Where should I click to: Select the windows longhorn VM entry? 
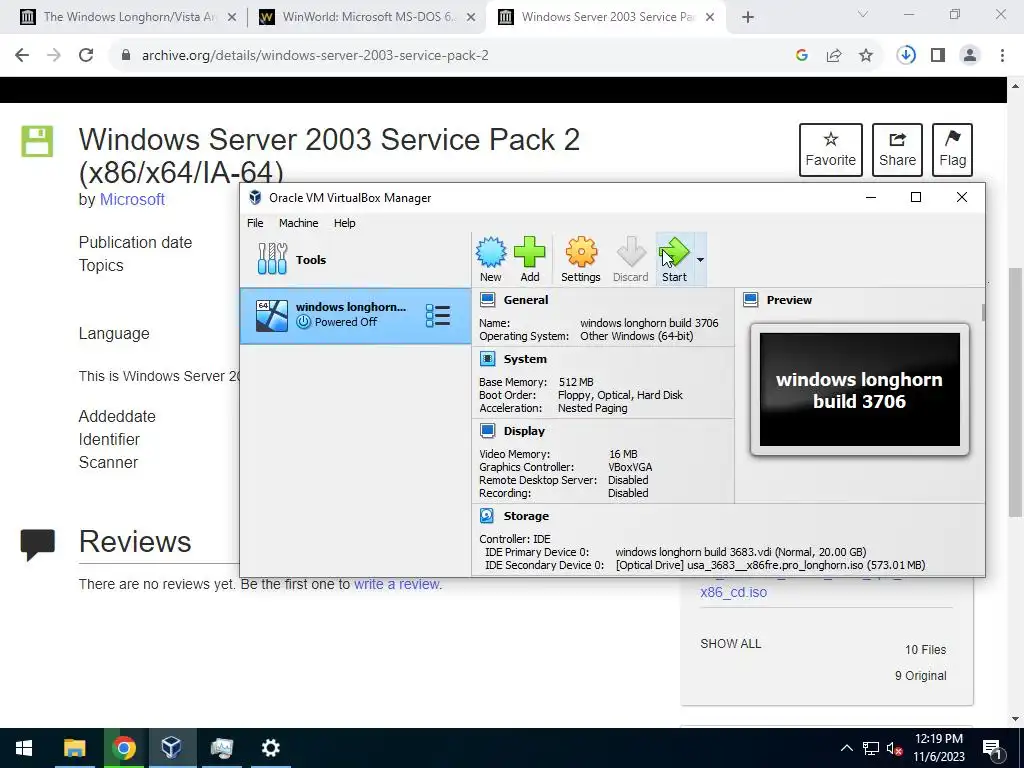click(x=355, y=315)
